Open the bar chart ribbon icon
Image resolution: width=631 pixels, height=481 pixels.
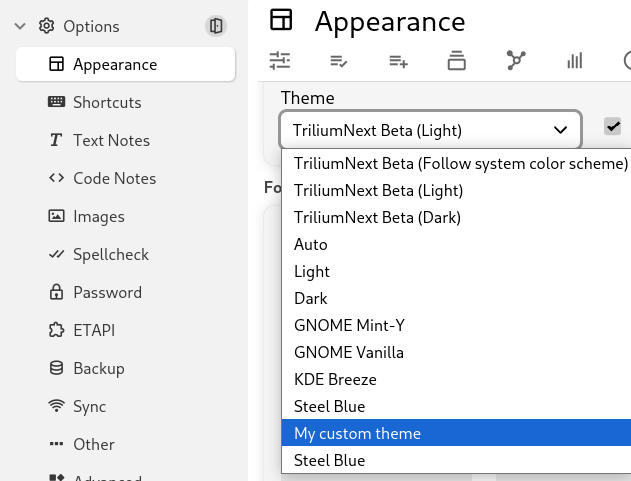coord(574,61)
